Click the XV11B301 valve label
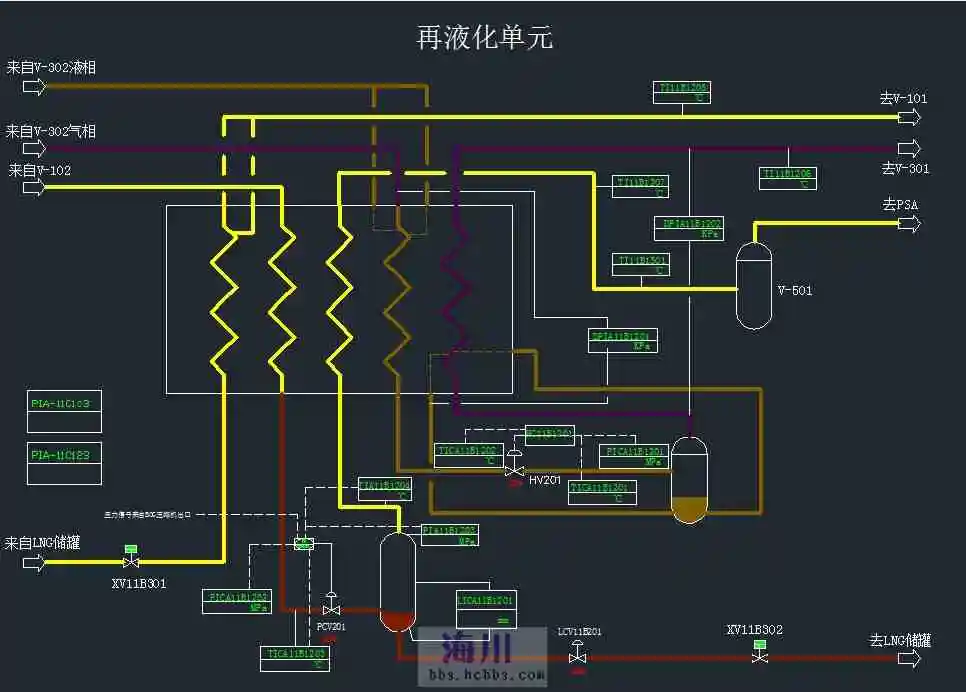 (x=139, y=584)
